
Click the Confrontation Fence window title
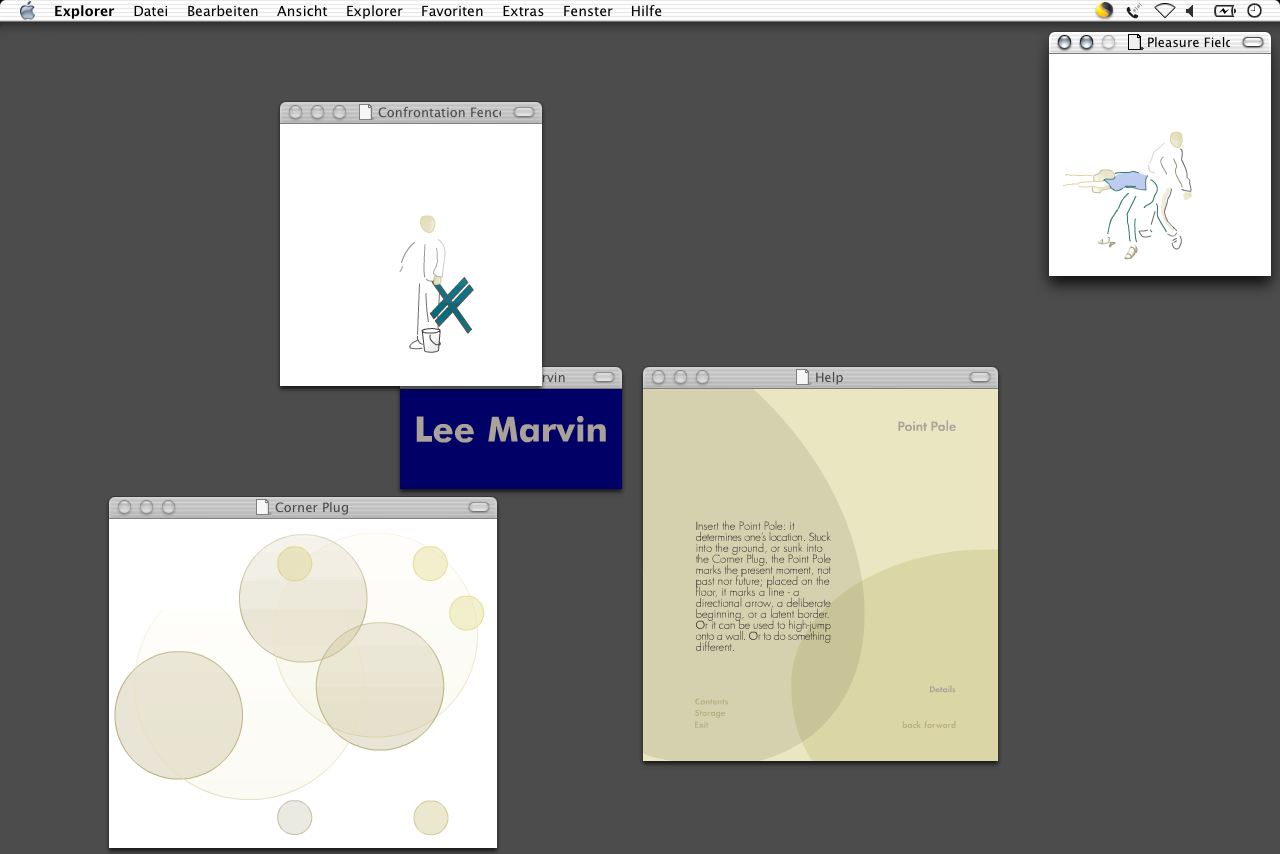pyautogui.click(x=439, y=112)
